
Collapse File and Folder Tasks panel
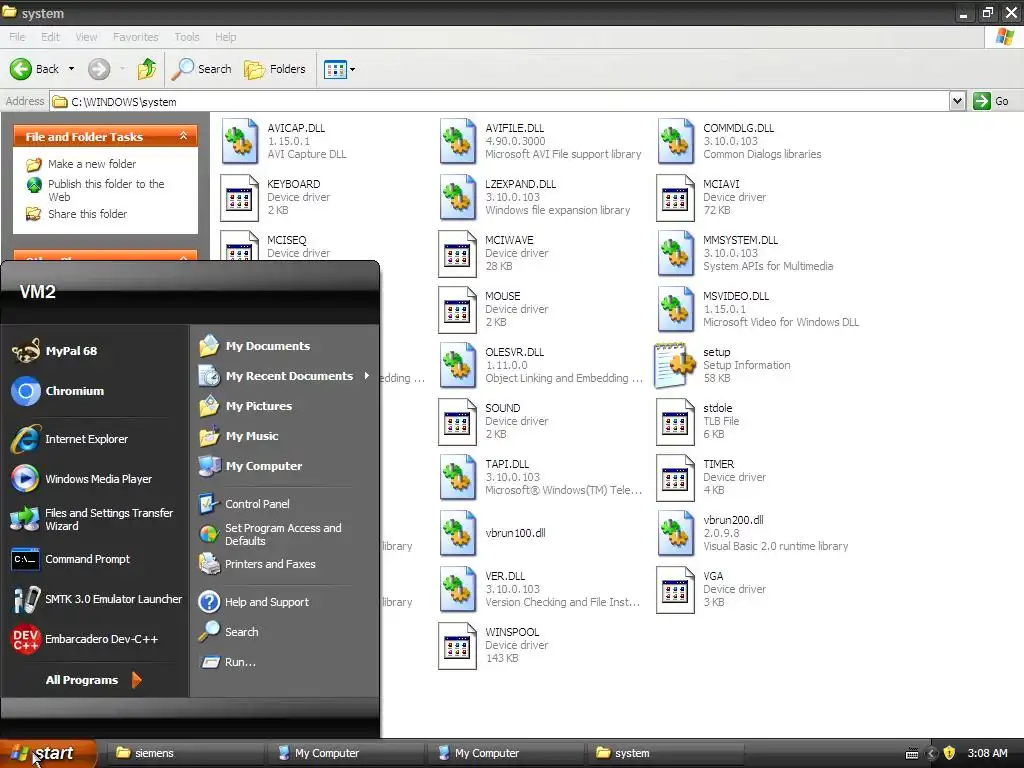tap(184, 136)
